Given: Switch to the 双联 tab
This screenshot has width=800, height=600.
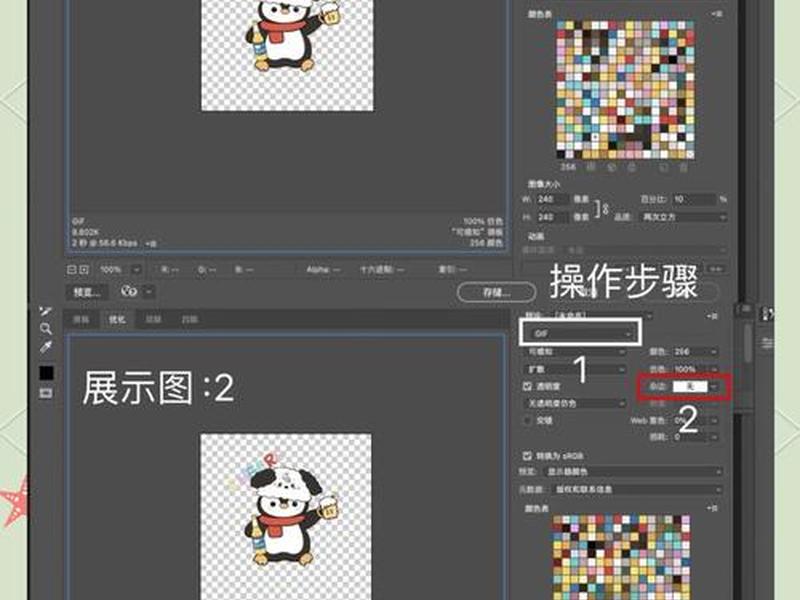Looking at the screenshot, I should point(153,319).
